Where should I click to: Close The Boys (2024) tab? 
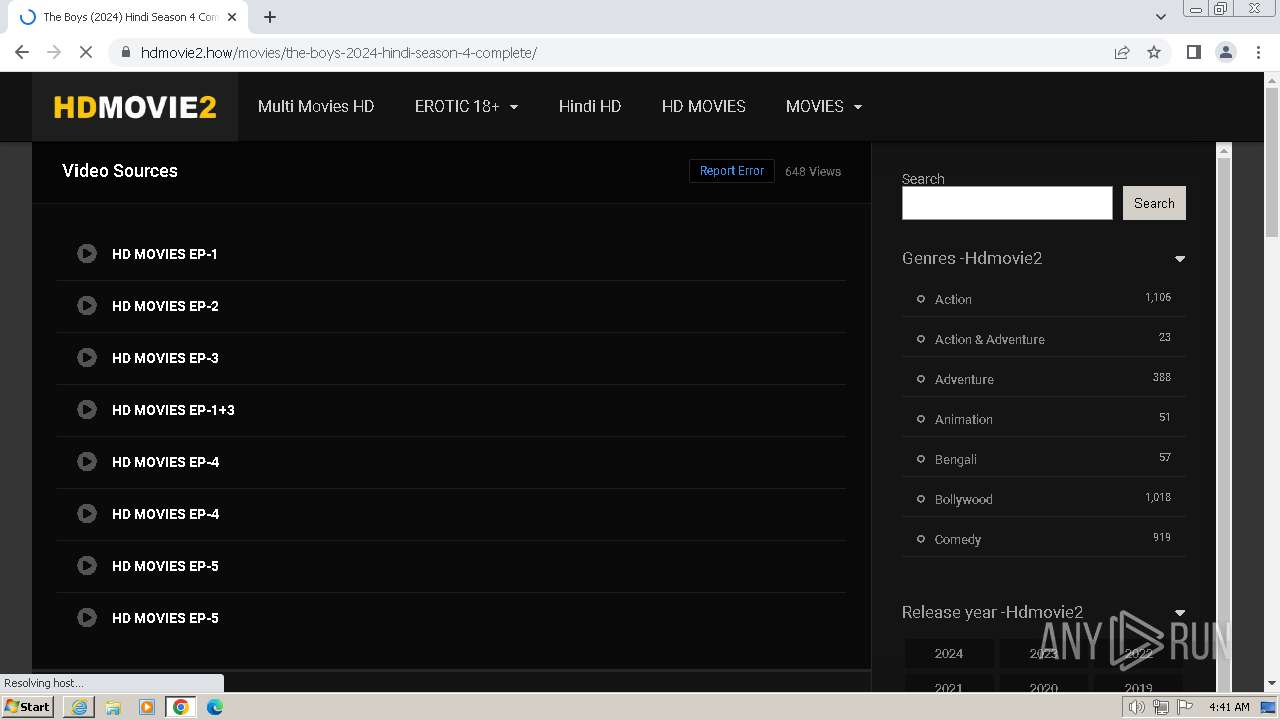232,17
